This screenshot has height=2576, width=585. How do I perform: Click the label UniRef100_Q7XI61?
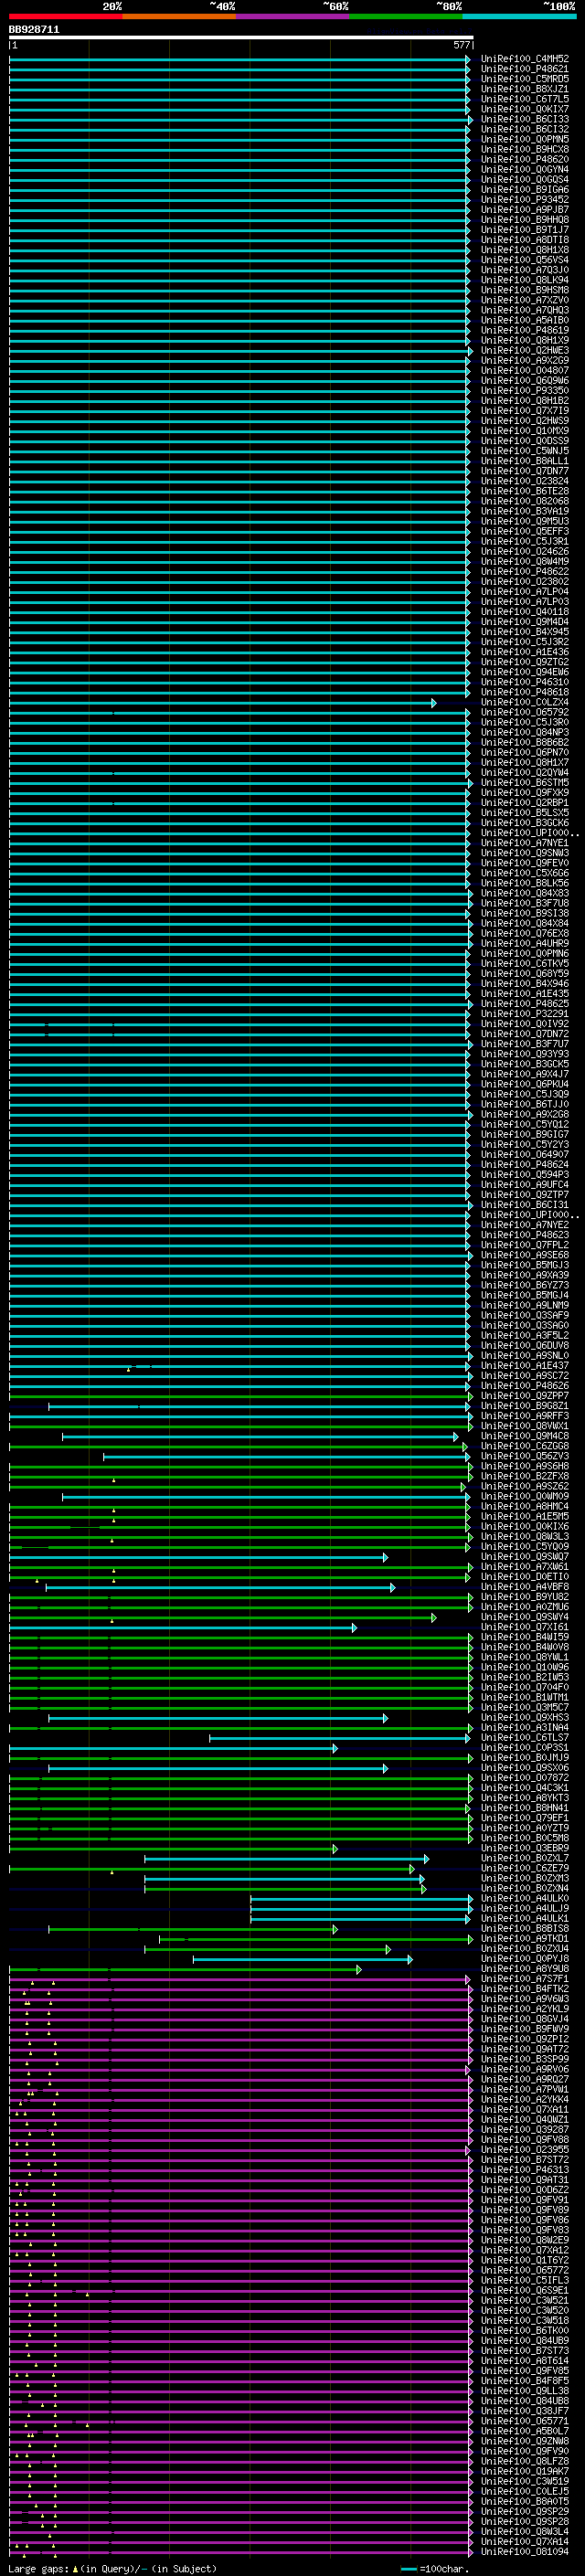pyautogui.click(x=525, y=1628)
